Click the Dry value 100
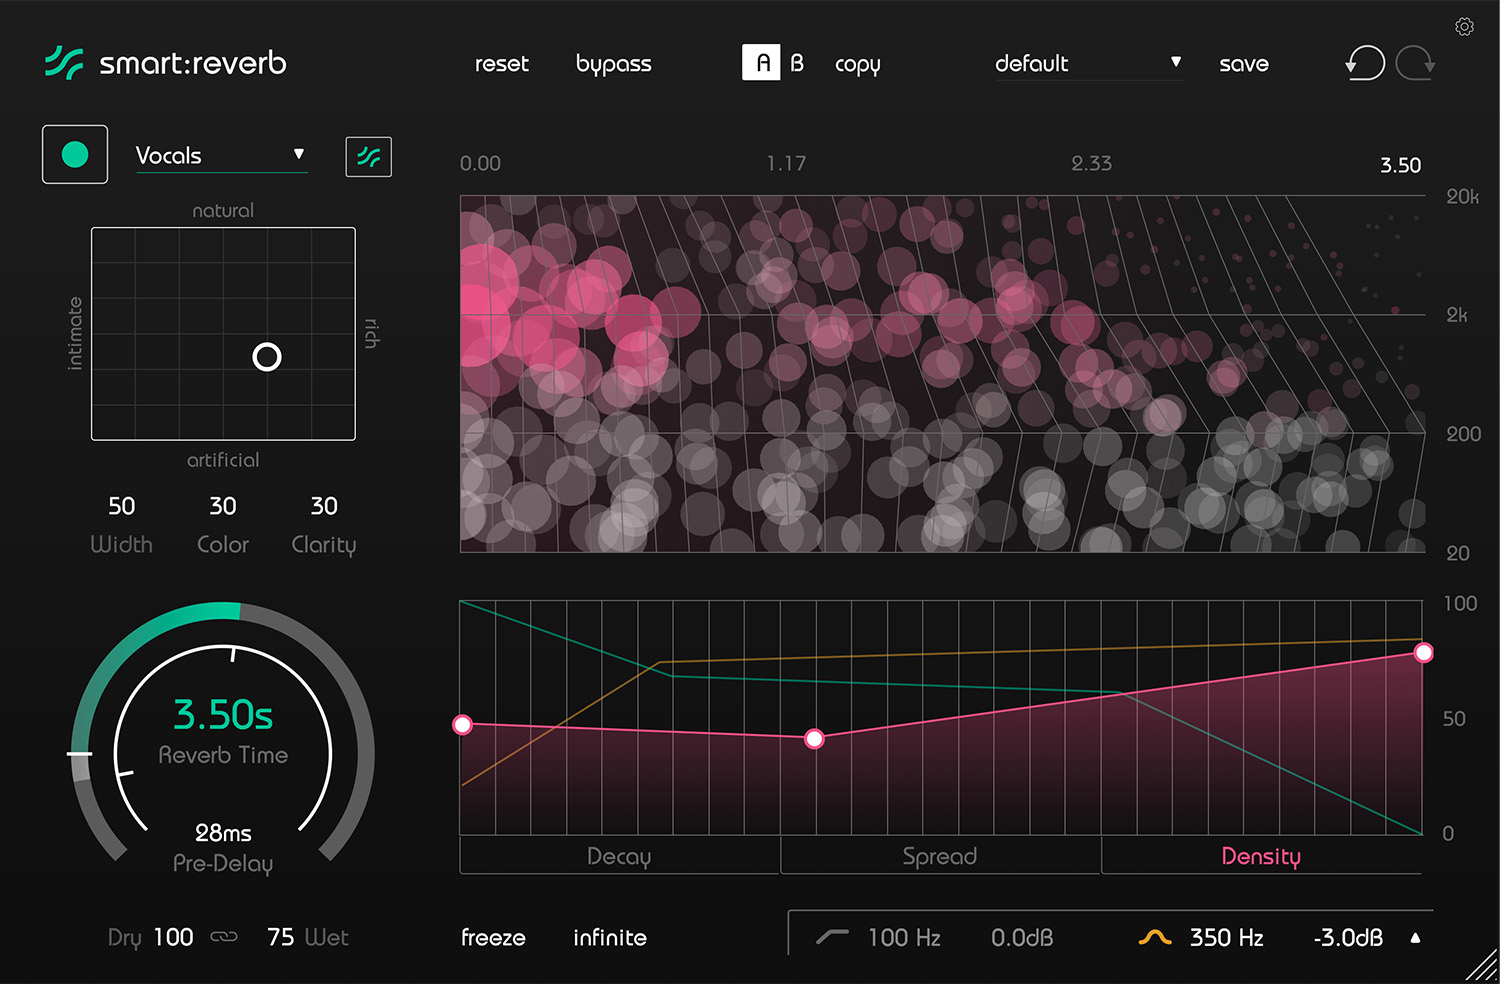1500x984 pixels. pos(173,937)
